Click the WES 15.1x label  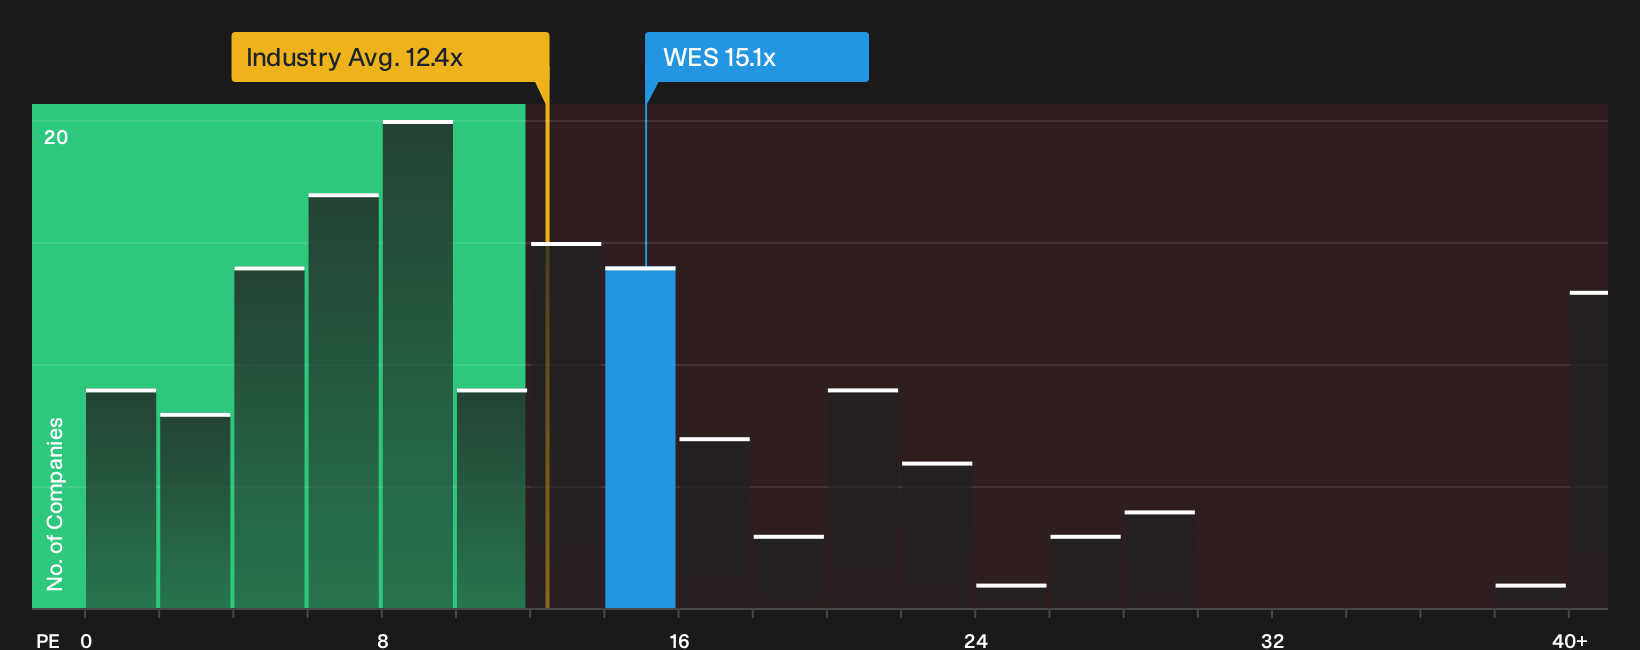[x=756, y=57]
